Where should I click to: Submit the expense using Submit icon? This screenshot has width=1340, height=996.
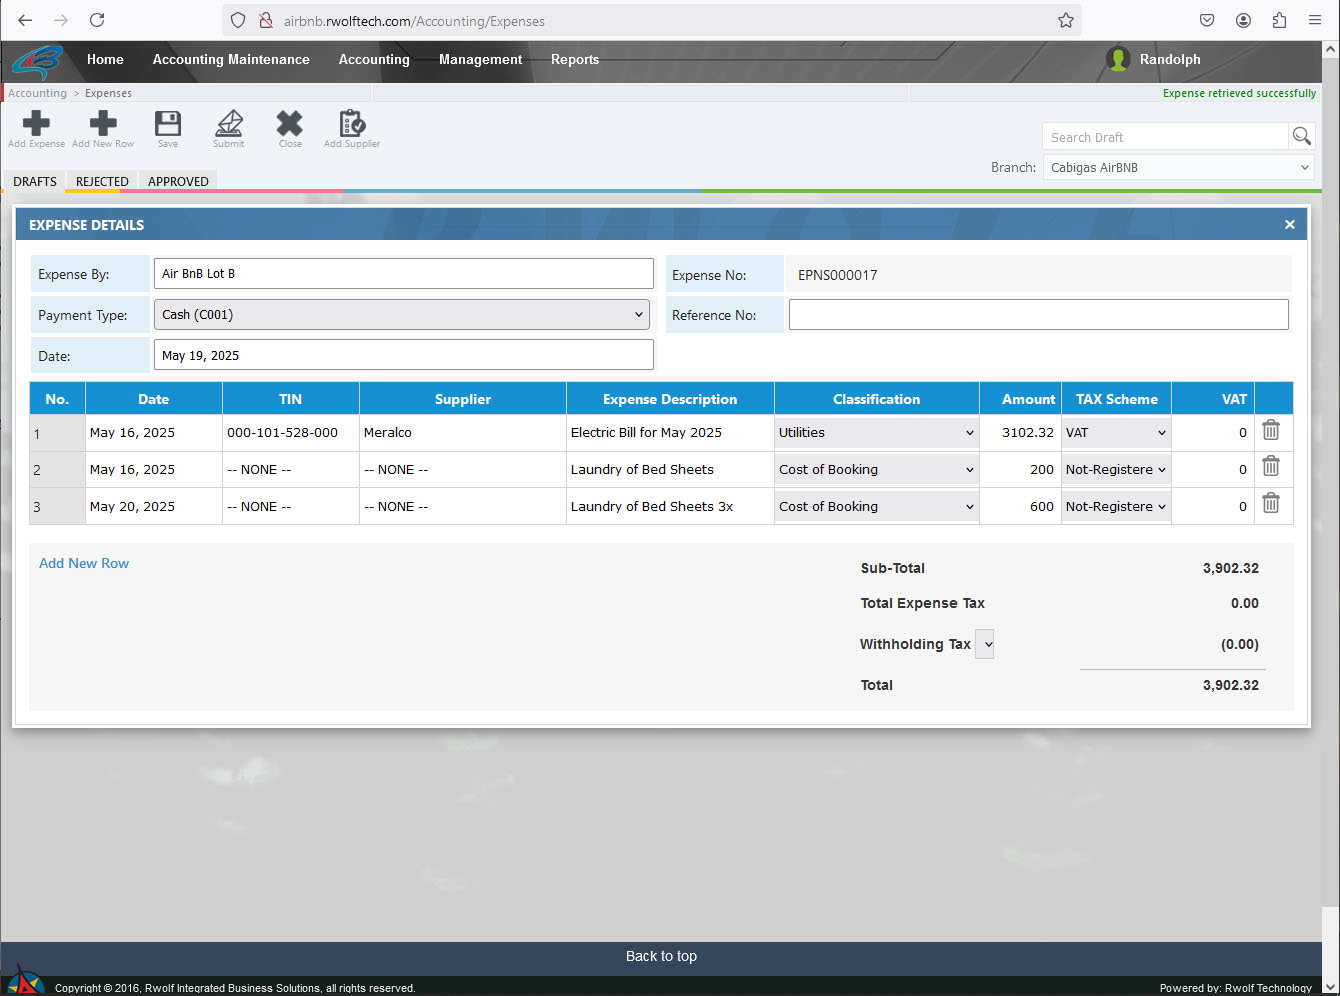tap(229, 124)
